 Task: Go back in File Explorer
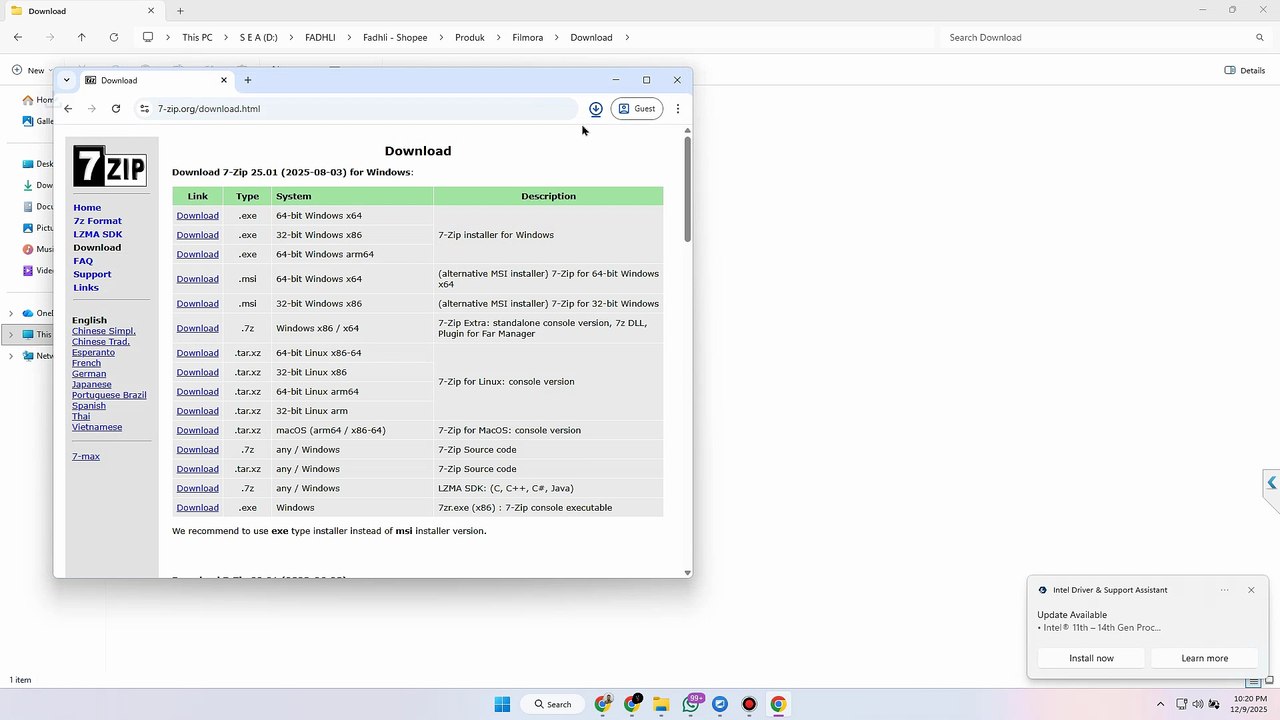tap(18, 37)
